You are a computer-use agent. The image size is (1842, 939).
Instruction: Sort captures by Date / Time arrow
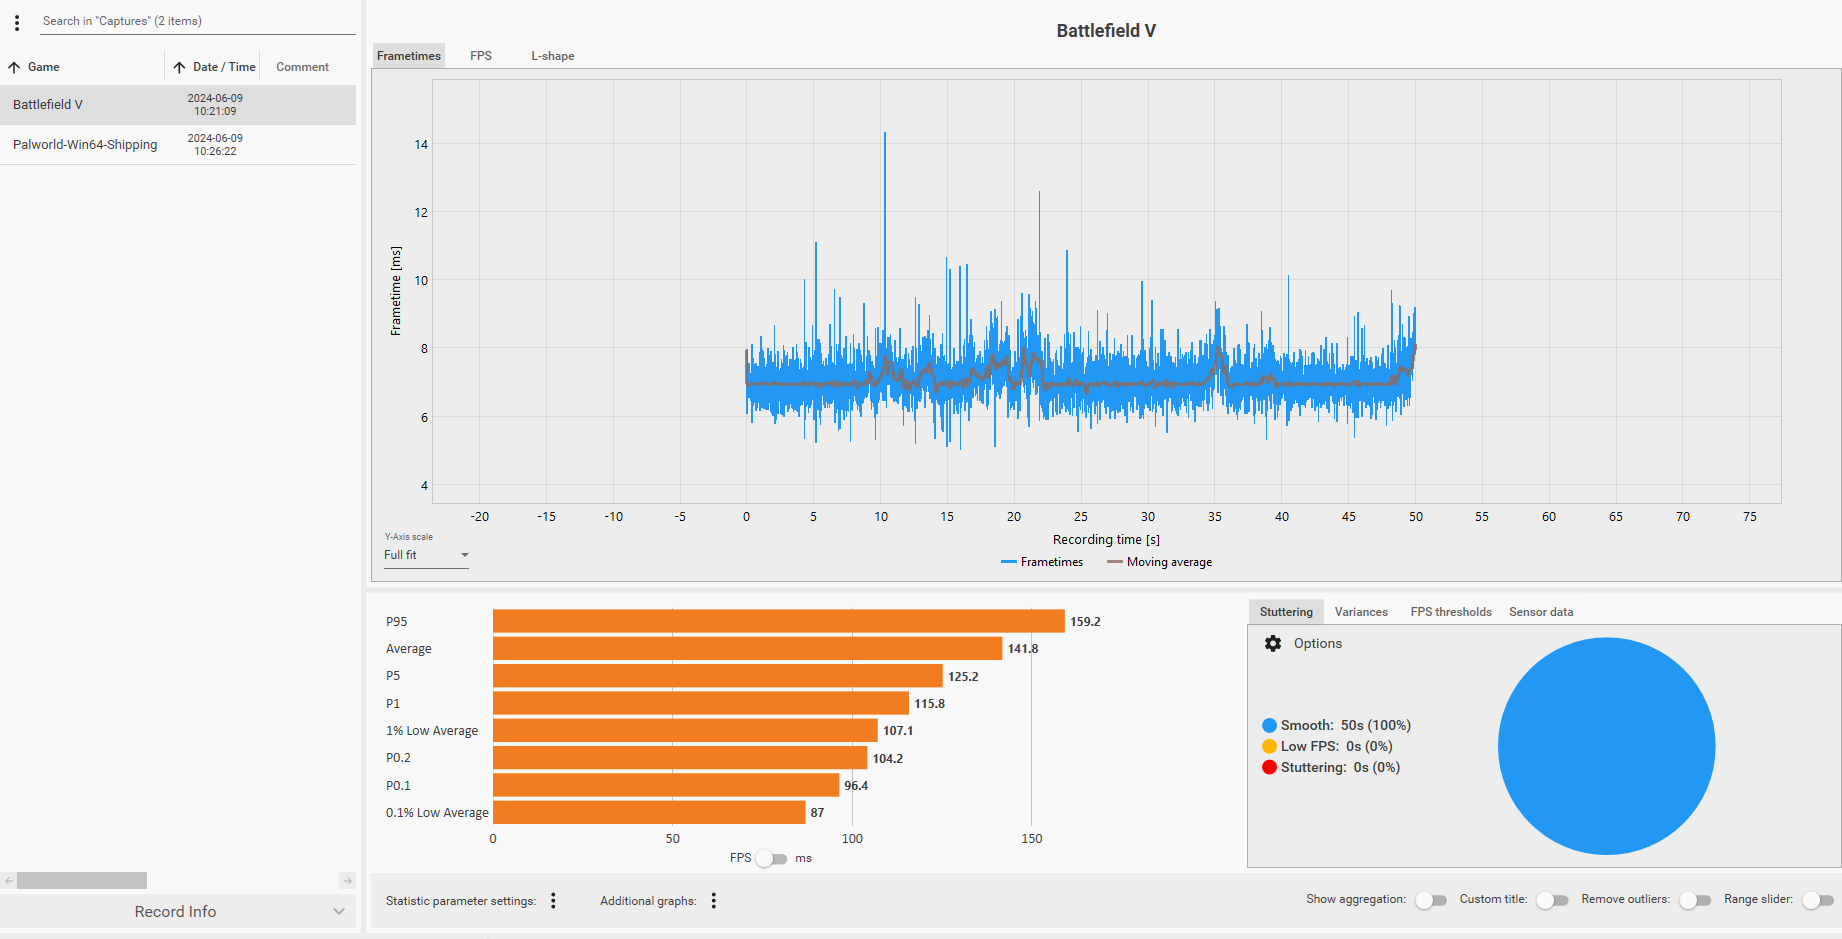coord(179,67)
